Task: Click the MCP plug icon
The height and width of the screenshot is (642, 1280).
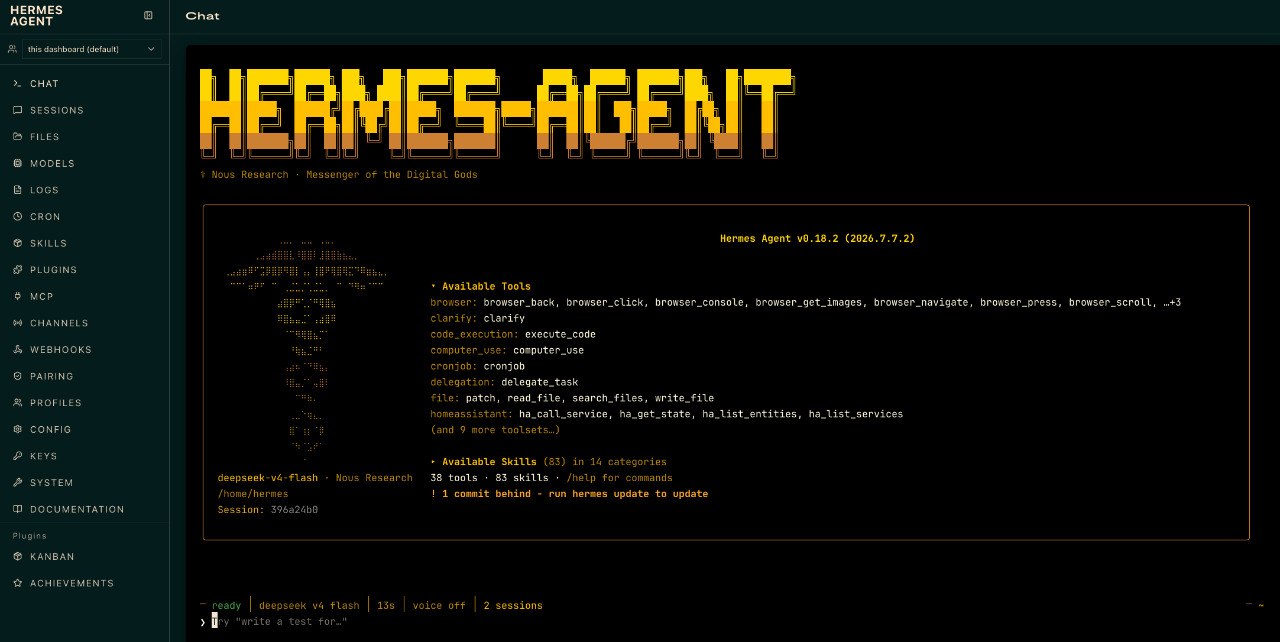Action: 17,296
